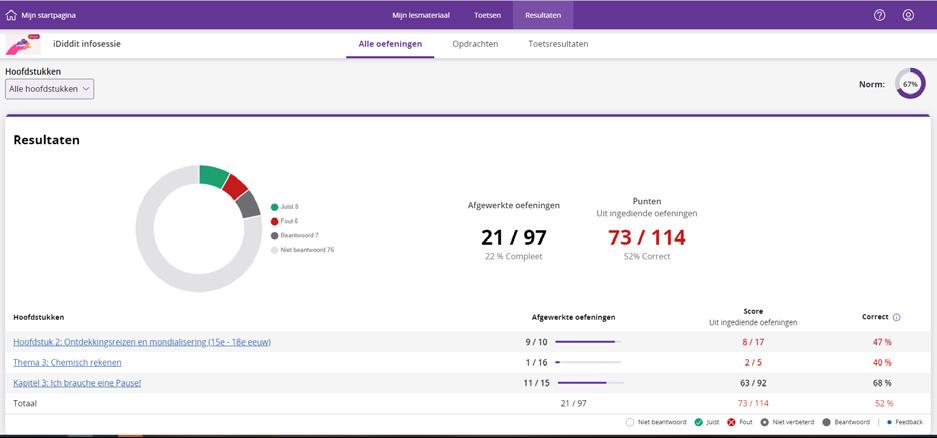This screenshot has height=438, width=937.
Task: Open the help question mark icon
Action: (879, 16)
